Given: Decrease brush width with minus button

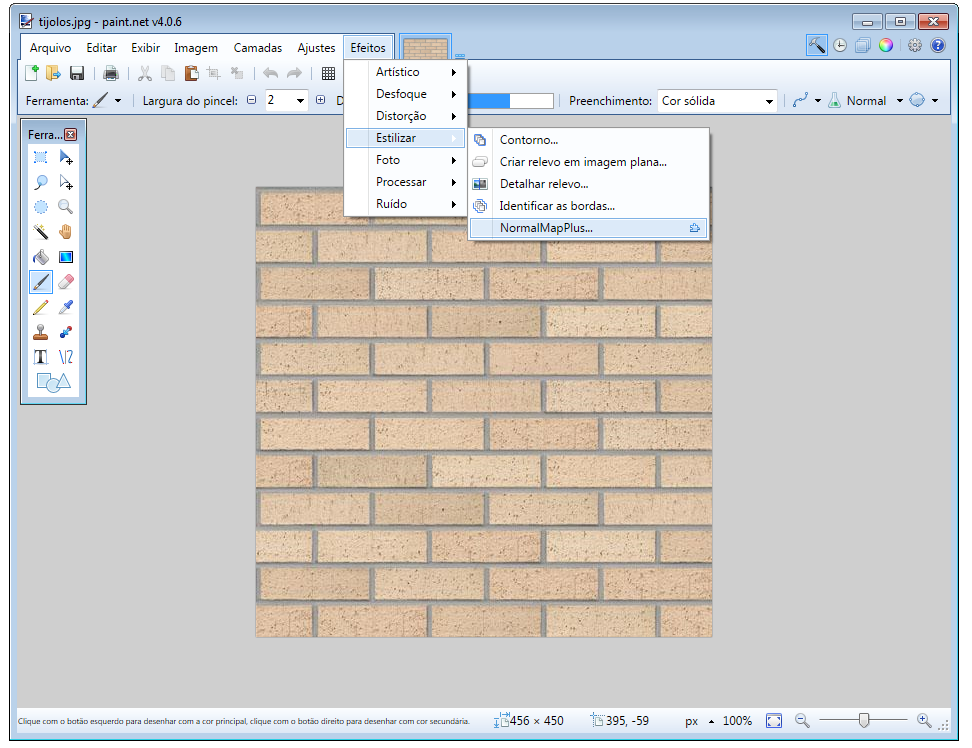Looking at the screenshot, I should (252, 100).
